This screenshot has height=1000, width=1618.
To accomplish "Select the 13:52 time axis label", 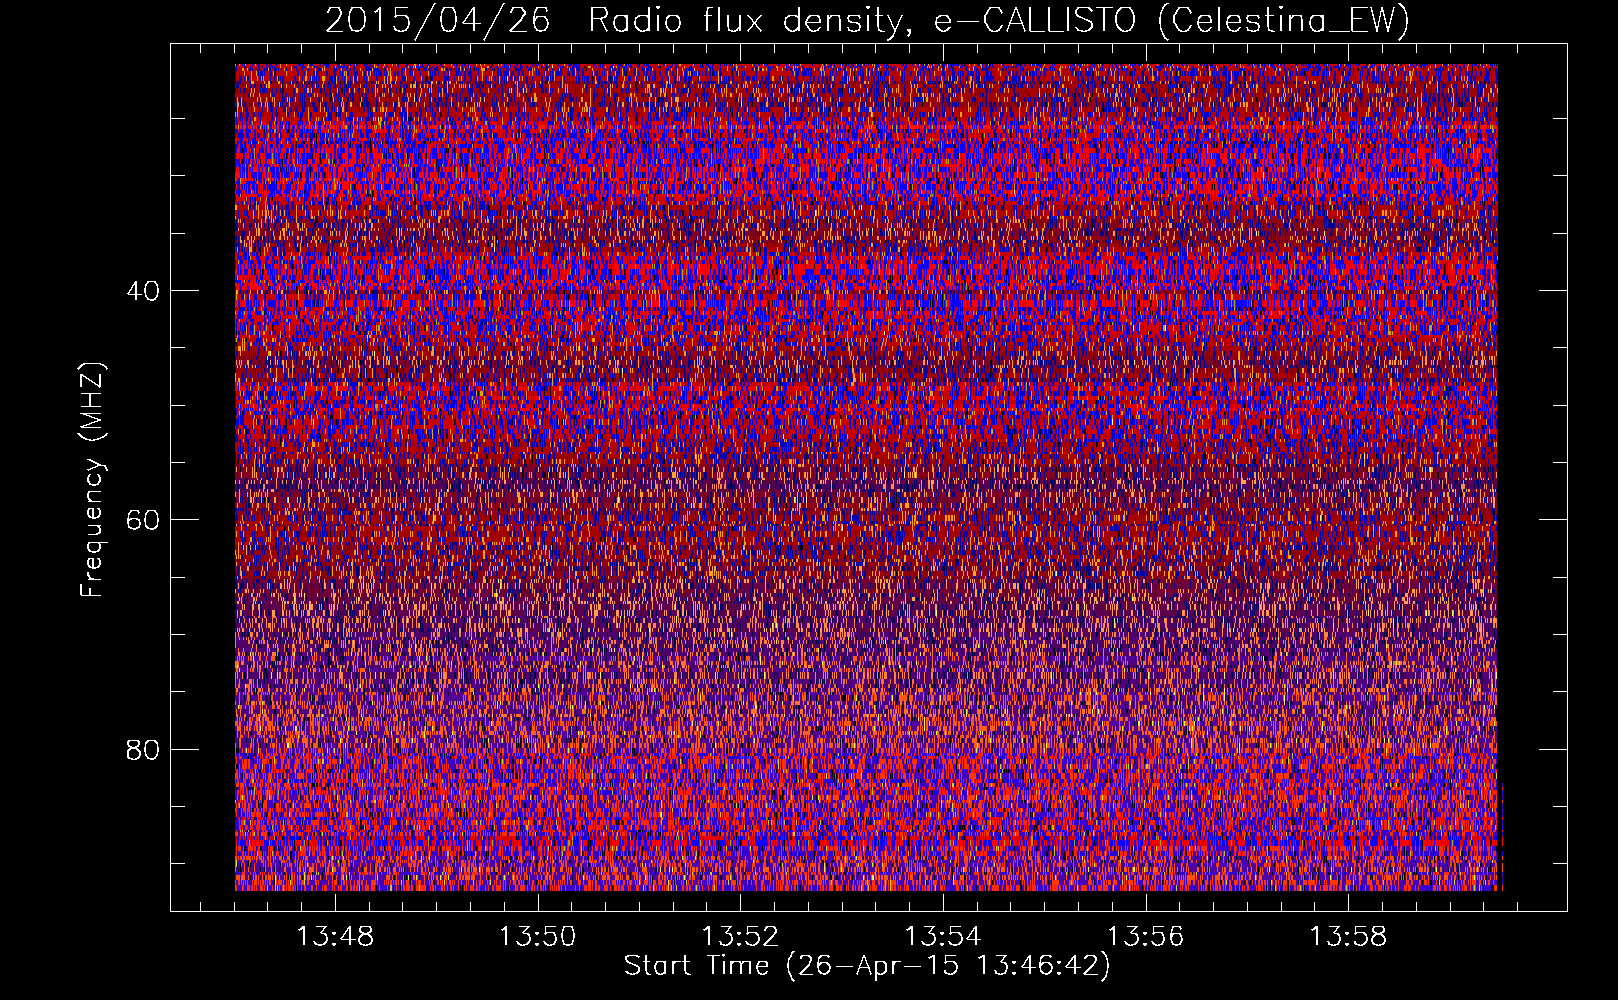I will [740, 937].
